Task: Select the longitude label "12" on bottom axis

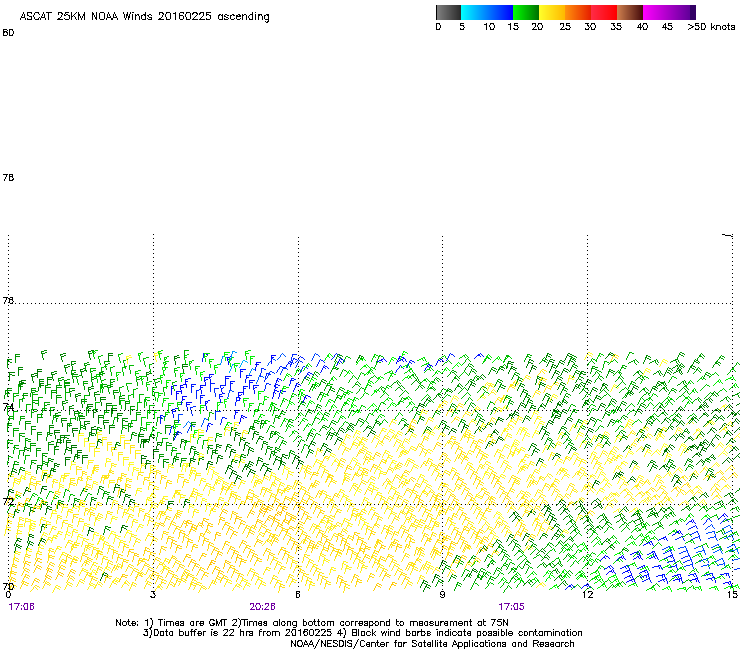Action: [x=588, y=594]
